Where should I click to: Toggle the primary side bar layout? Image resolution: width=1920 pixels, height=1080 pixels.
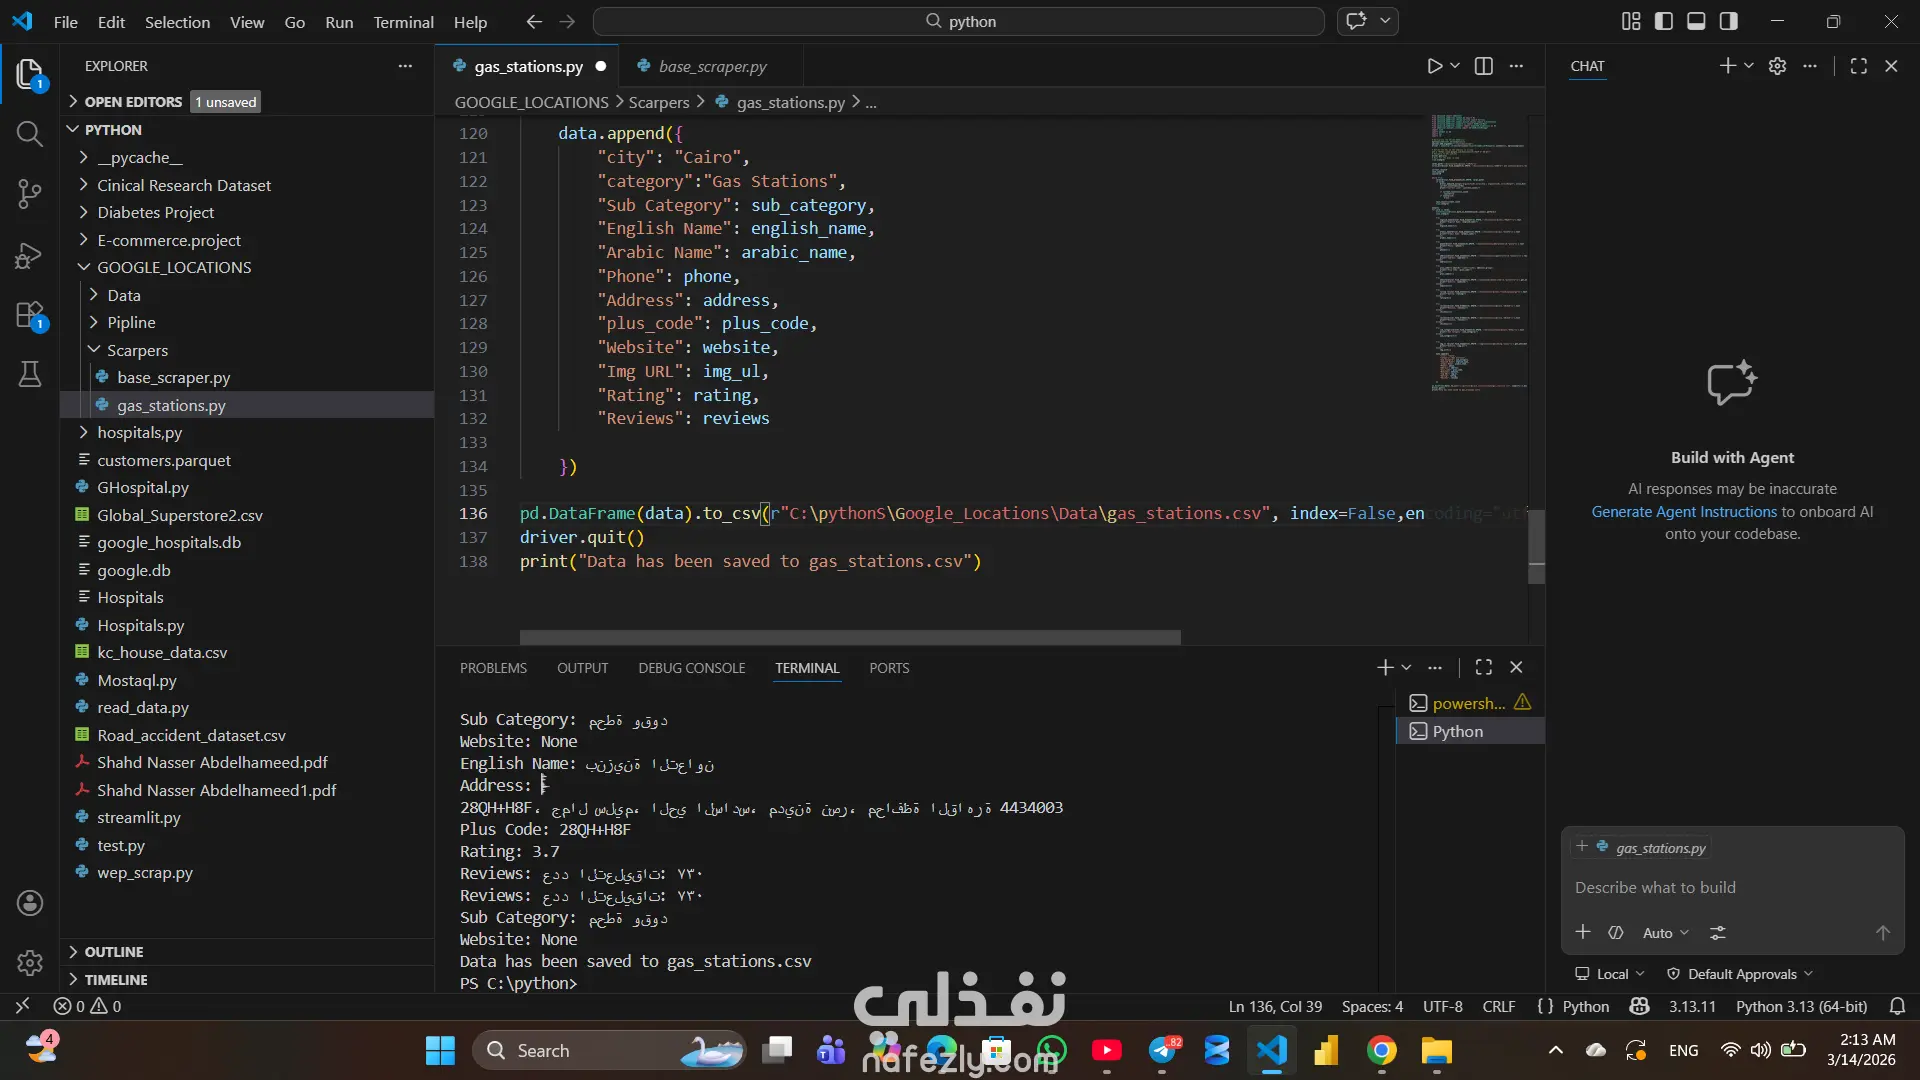(x=1664, y=21)
